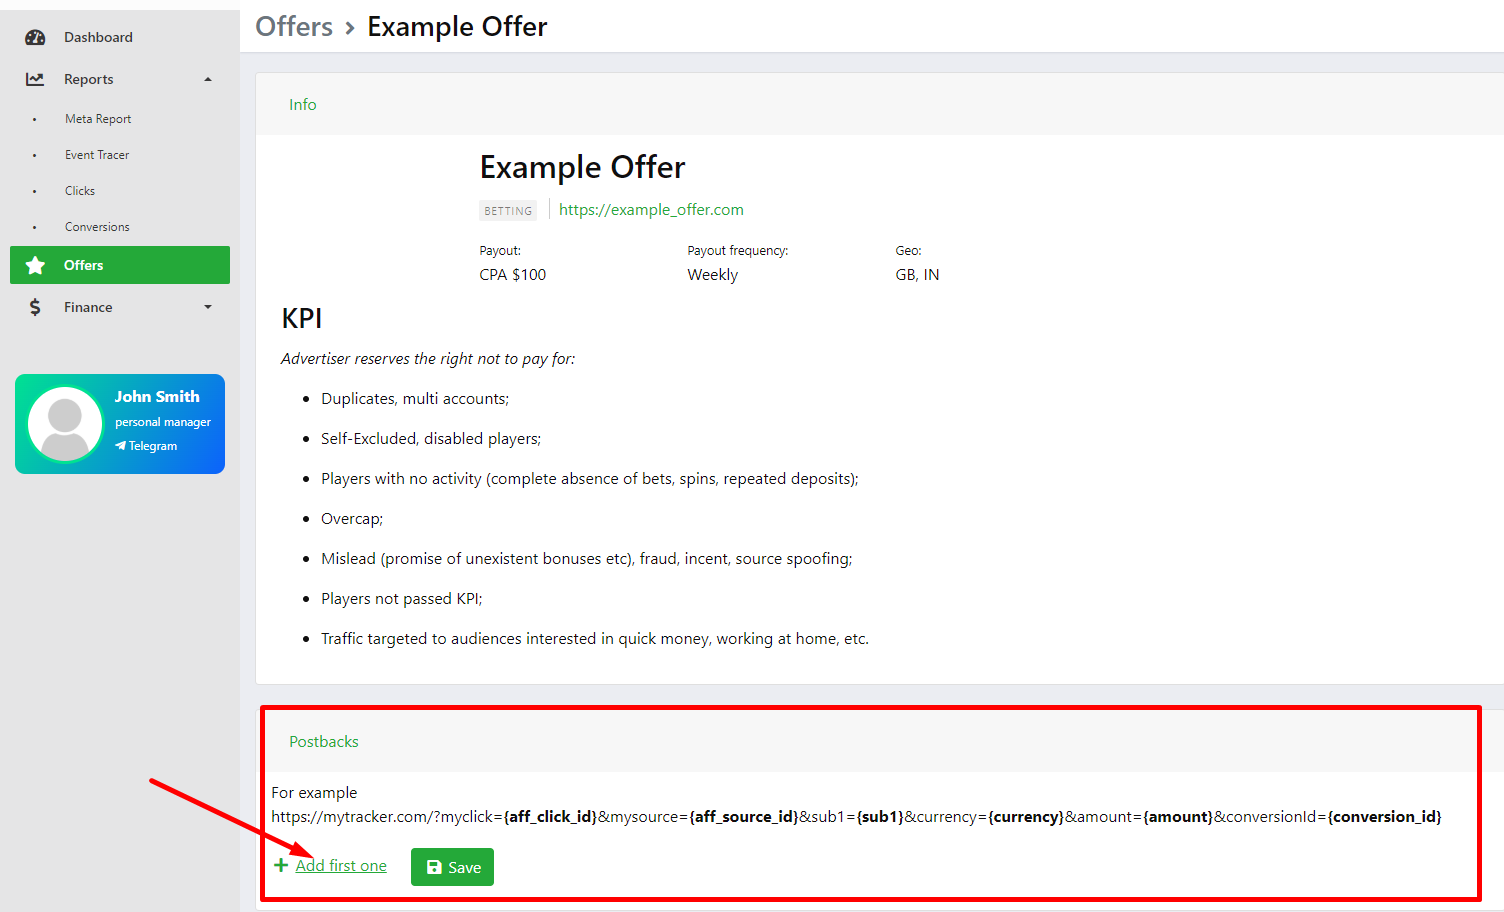Click the Offers star icon

[x=35, y=265]
